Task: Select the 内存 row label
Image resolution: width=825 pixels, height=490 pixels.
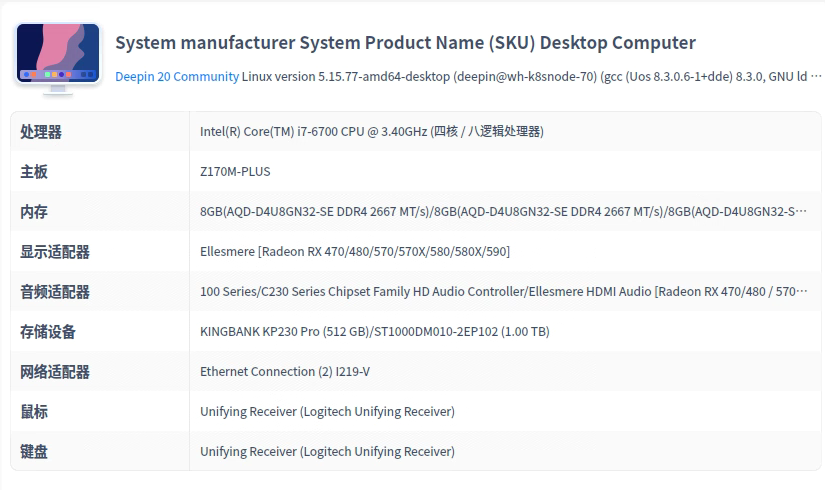Action: point(34,212)
